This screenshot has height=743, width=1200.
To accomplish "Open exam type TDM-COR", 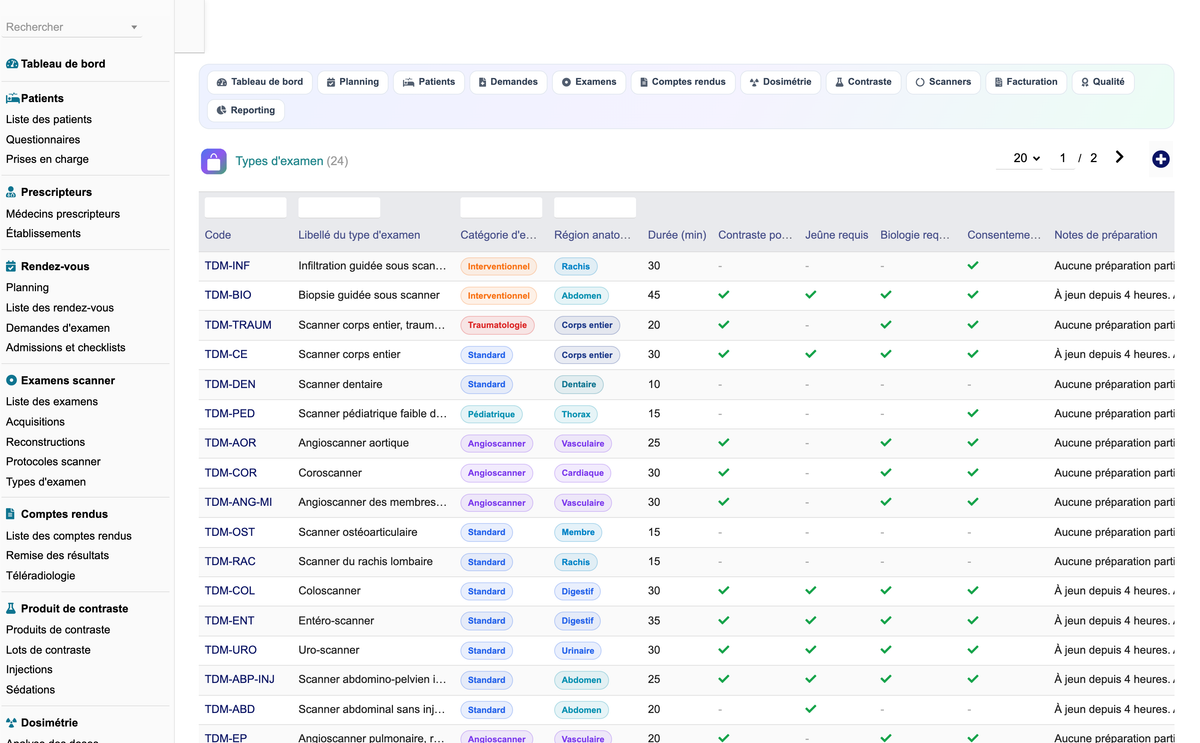I will click(x=231, y=473).
